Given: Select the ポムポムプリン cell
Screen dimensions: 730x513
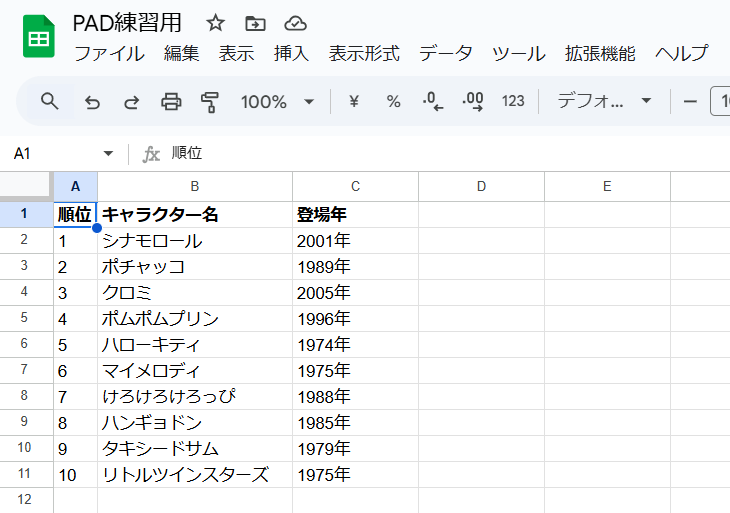Looking at the screenshot, I should coord(195,319).
